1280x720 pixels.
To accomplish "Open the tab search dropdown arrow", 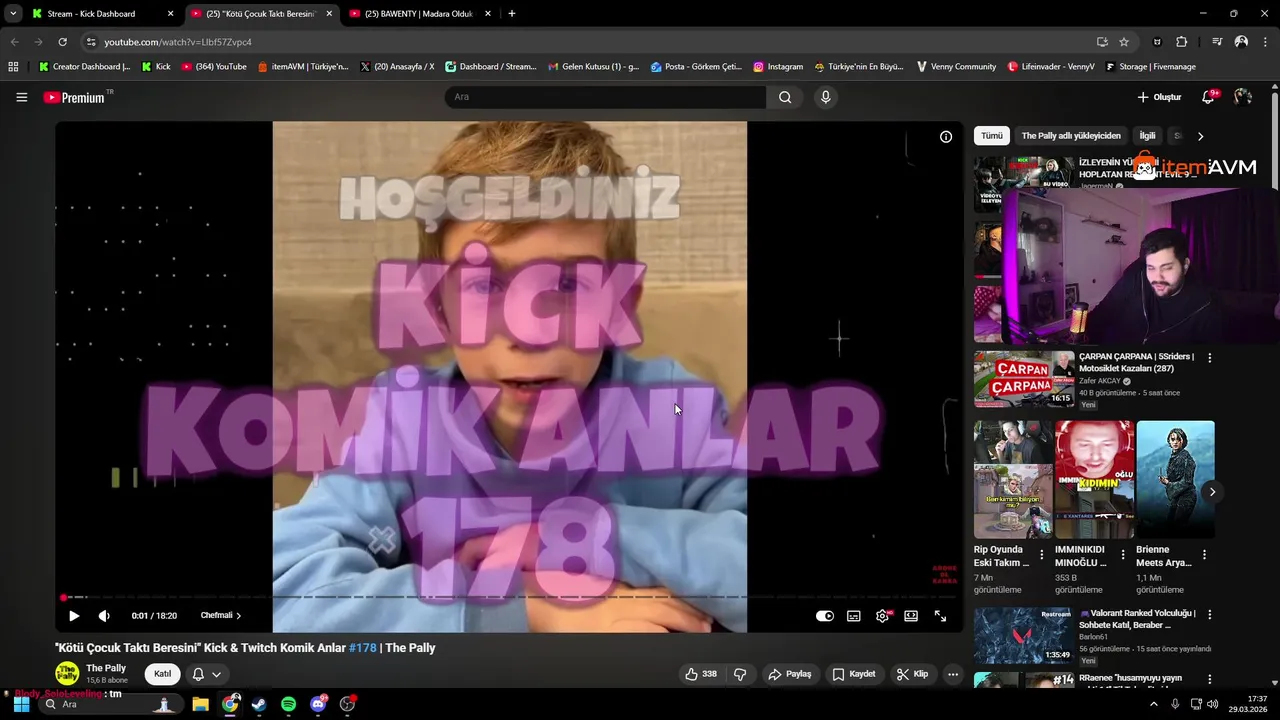I will 12,14.
